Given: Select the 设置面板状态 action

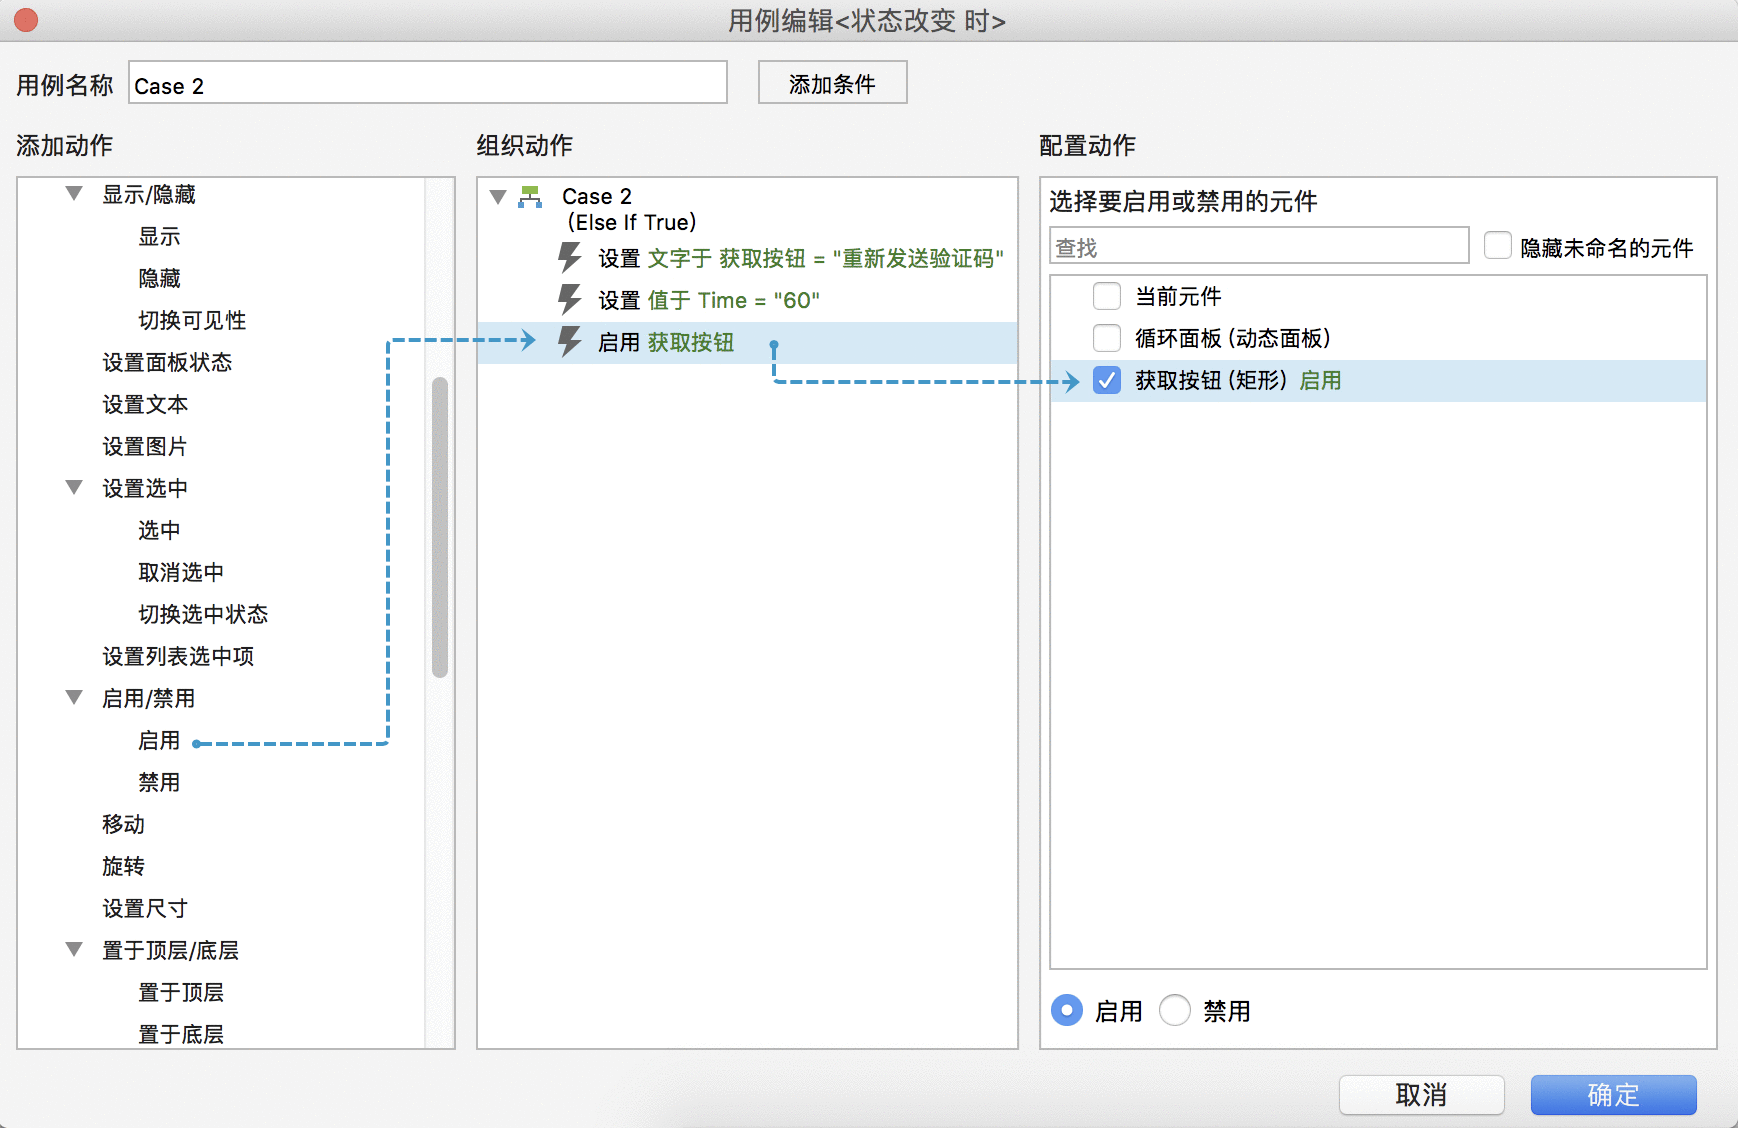Looking at the screenshot, I should point(167,362).
